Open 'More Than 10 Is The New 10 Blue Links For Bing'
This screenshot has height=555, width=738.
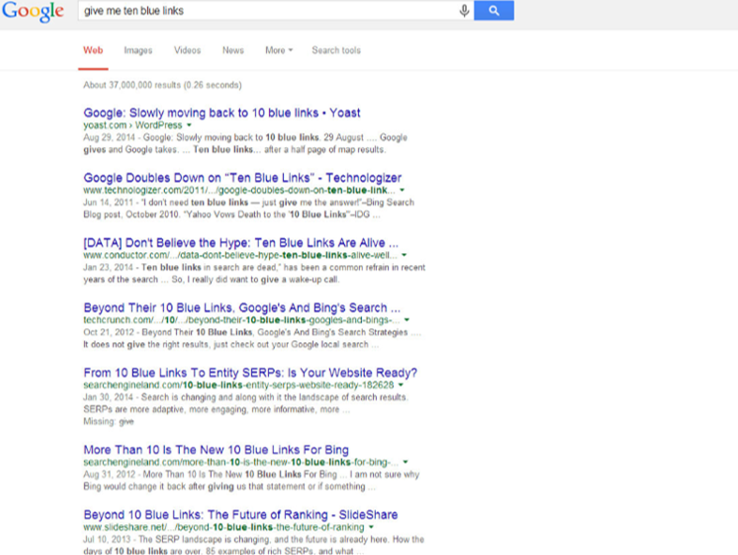(x=216, y=450)
